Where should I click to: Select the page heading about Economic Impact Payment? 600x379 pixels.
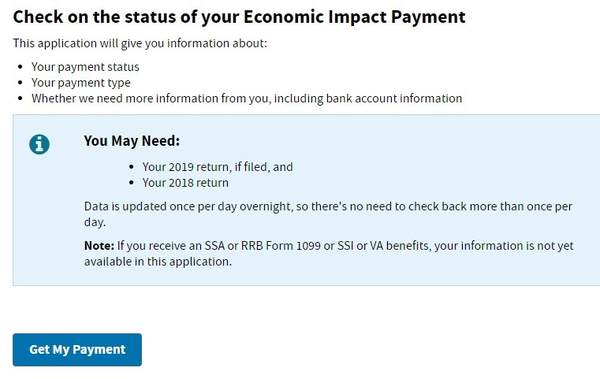point(239,17)
